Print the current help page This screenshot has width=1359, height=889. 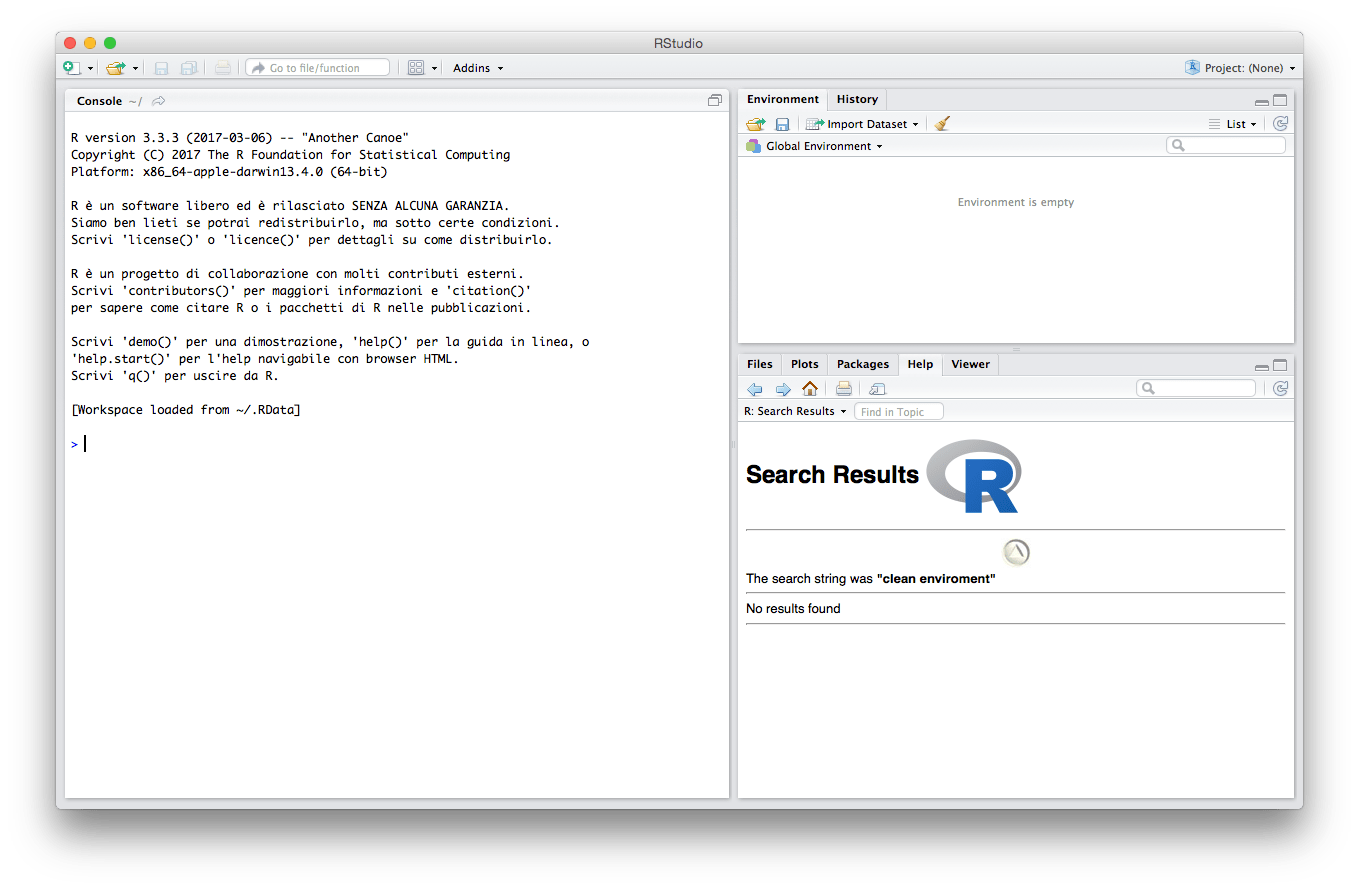click(x=843, y=389)
